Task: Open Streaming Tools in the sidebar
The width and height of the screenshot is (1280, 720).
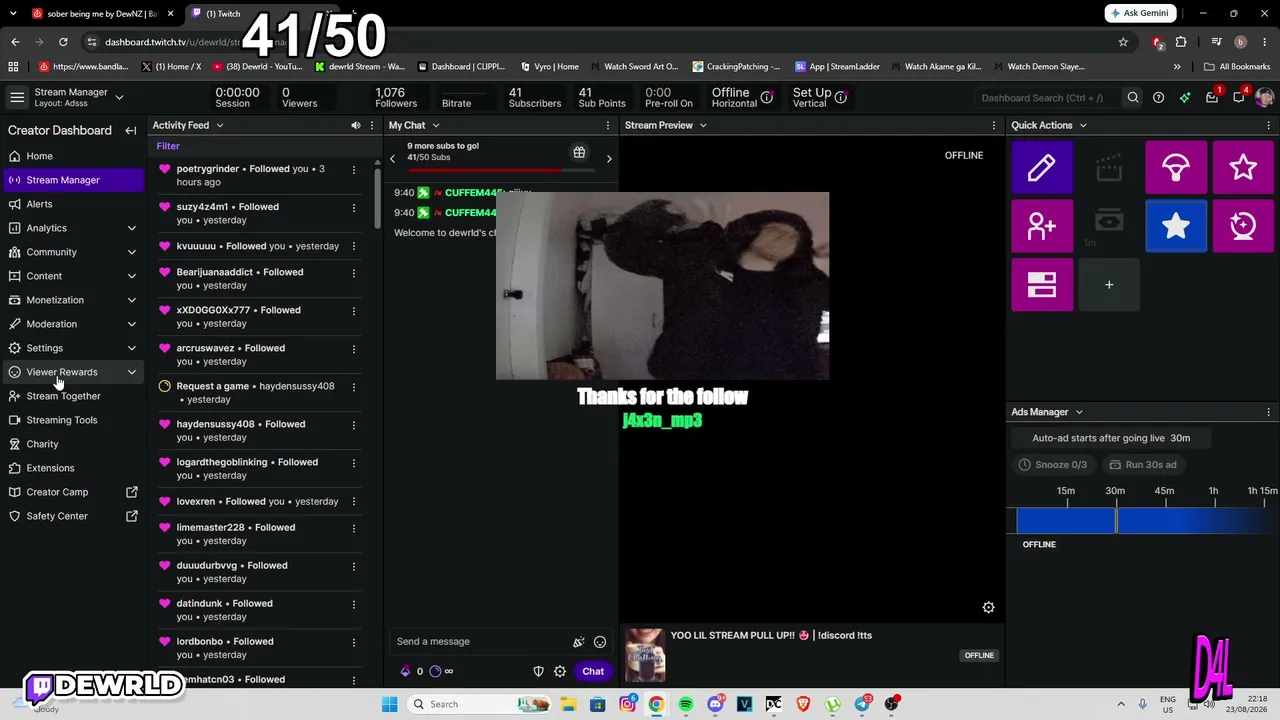Action: (72, 420)
